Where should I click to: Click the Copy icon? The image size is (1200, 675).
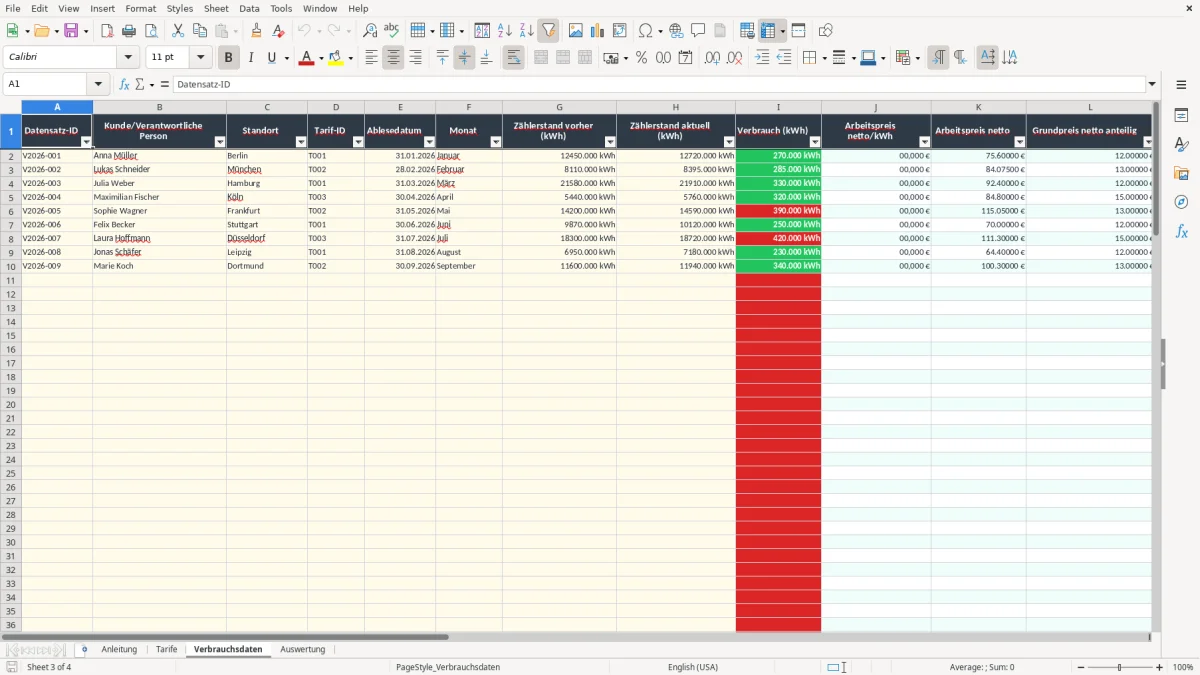pos(200,31)
